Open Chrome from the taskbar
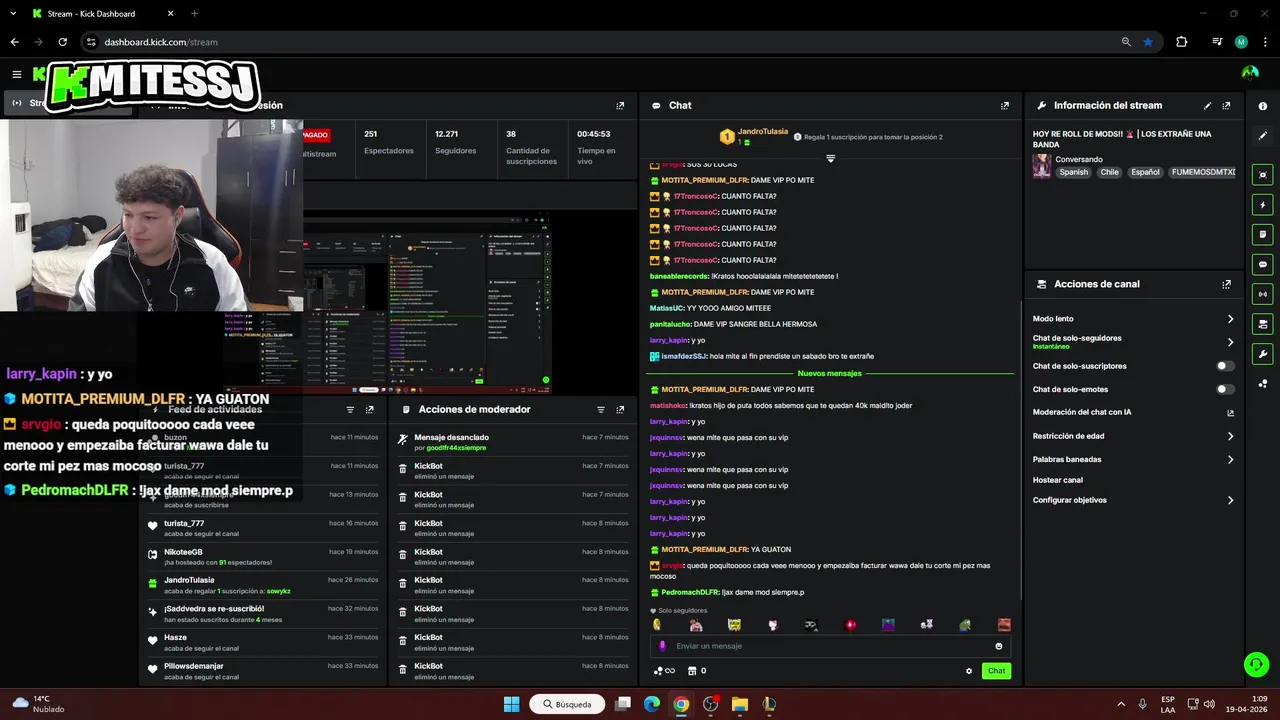This screenshot has height=720, width=1280. point(681,704)
